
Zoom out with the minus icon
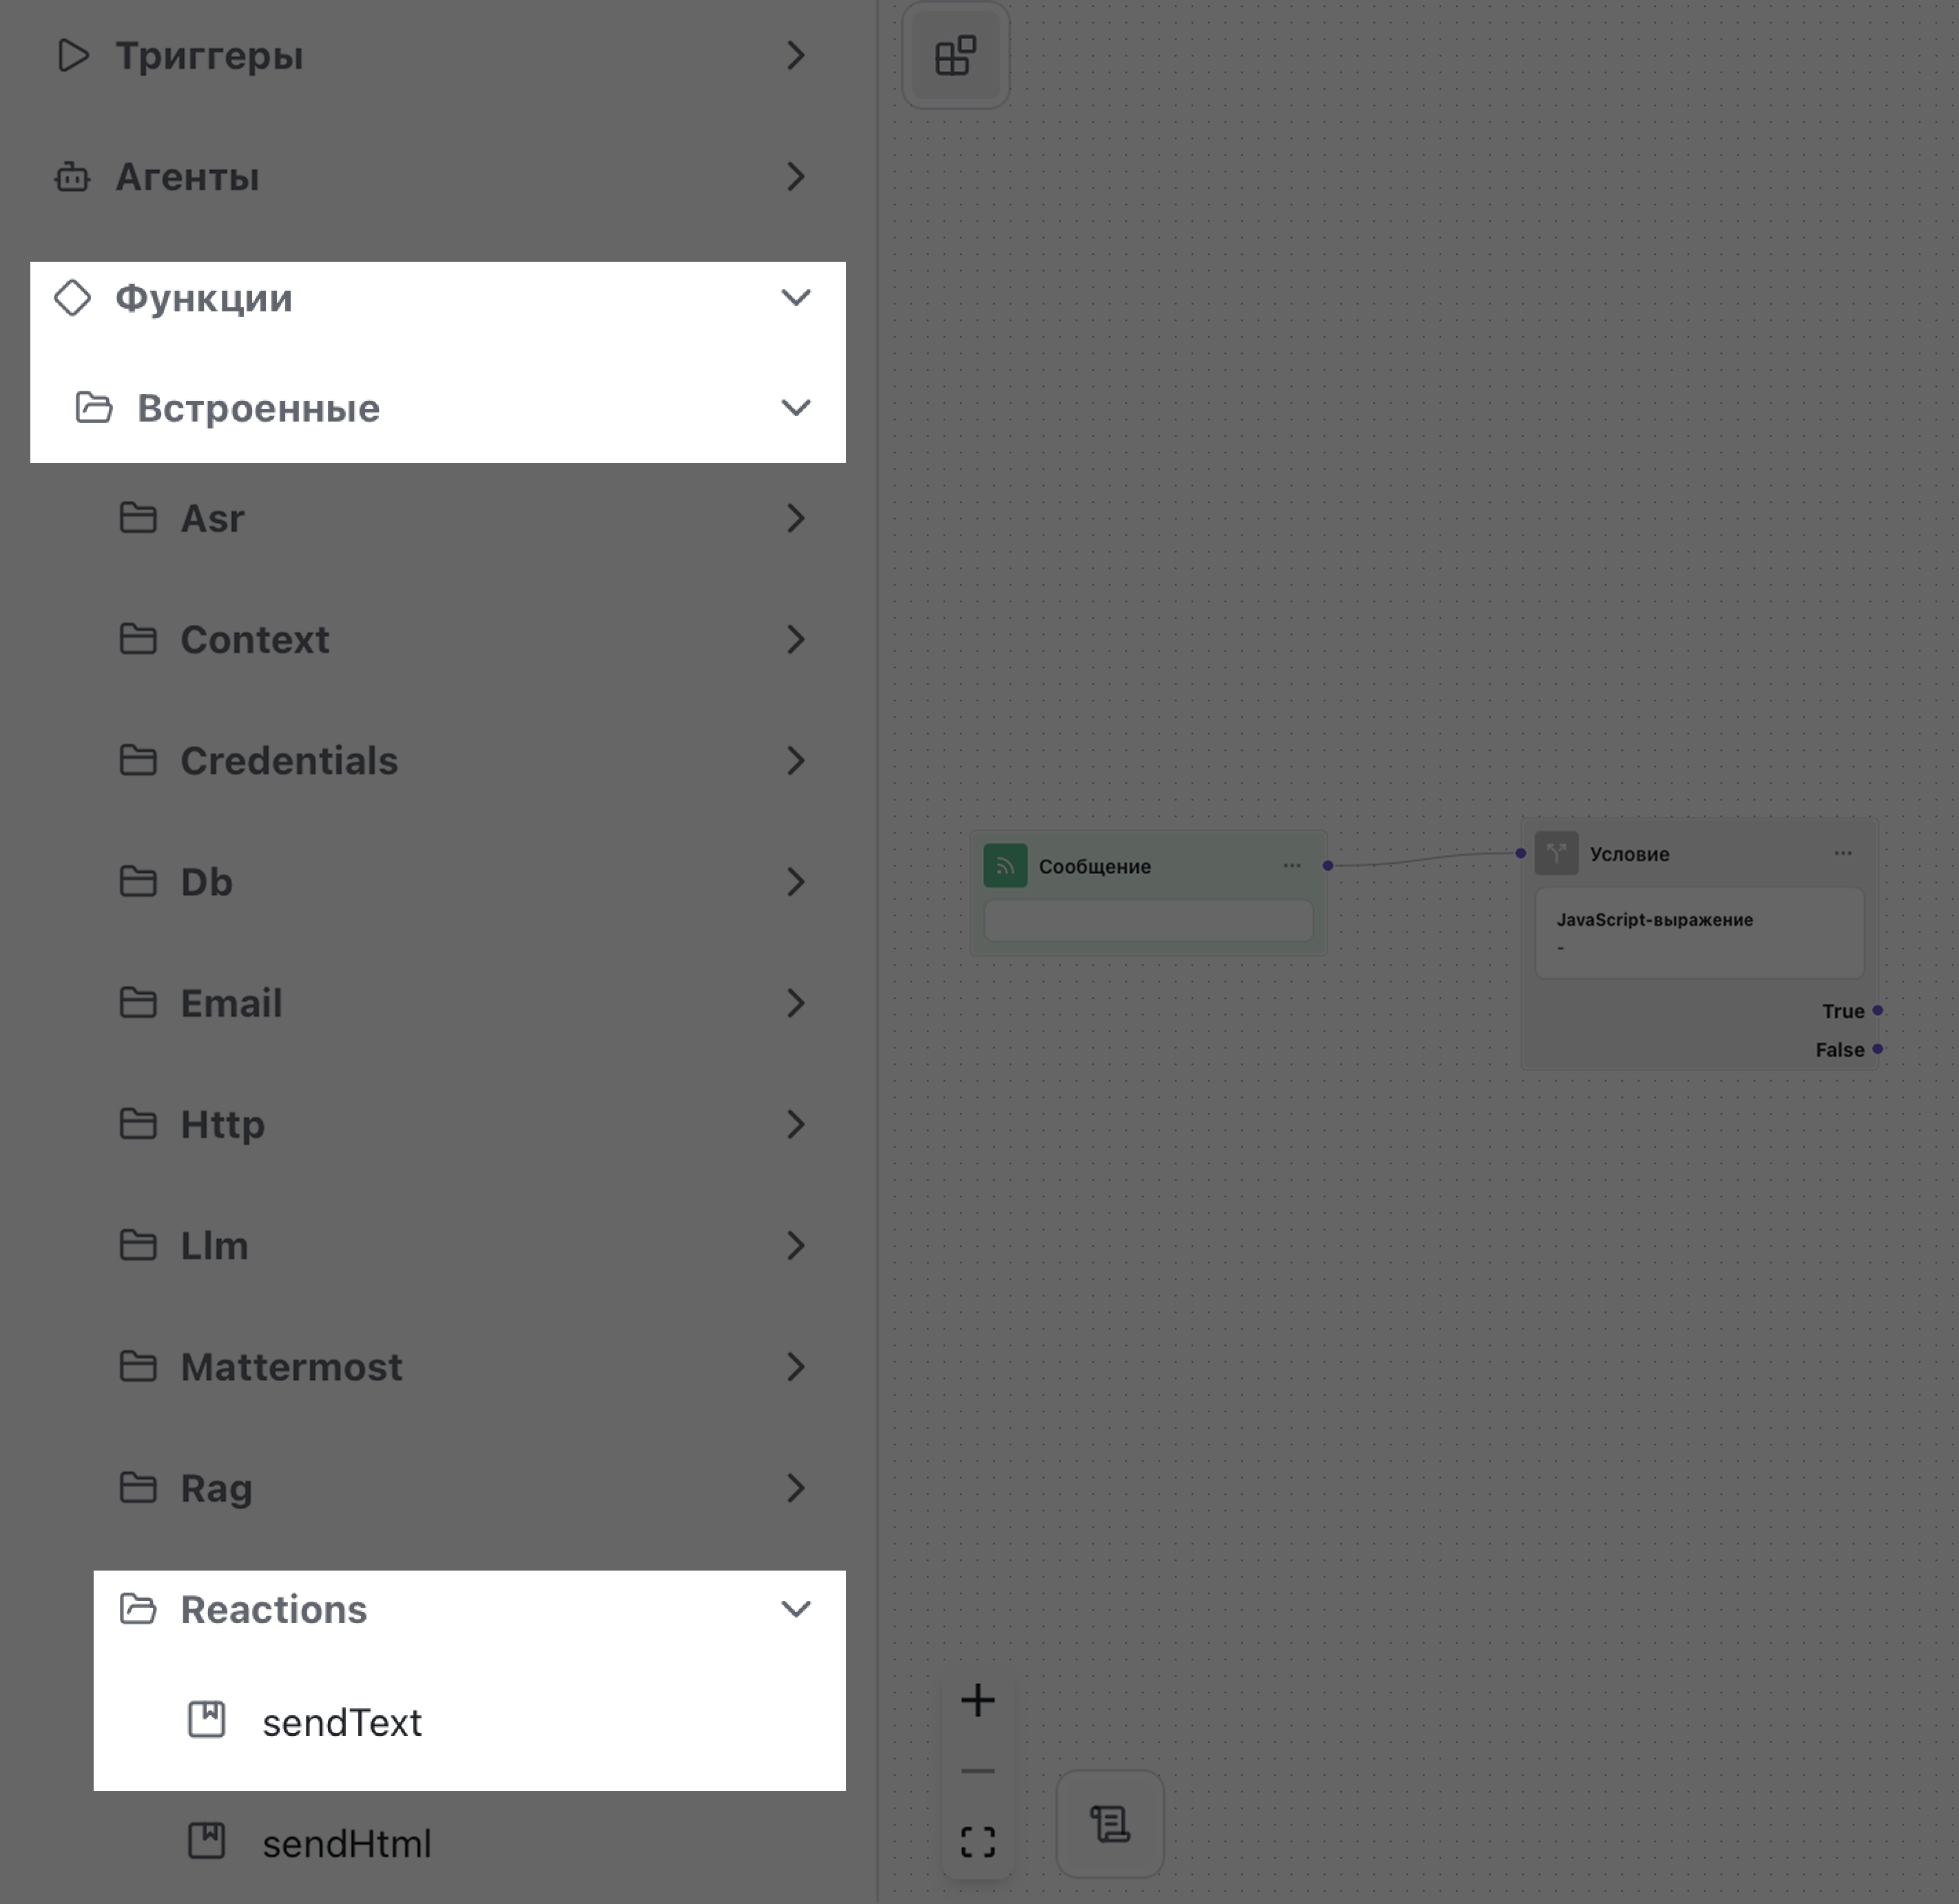click(977, 1771)
